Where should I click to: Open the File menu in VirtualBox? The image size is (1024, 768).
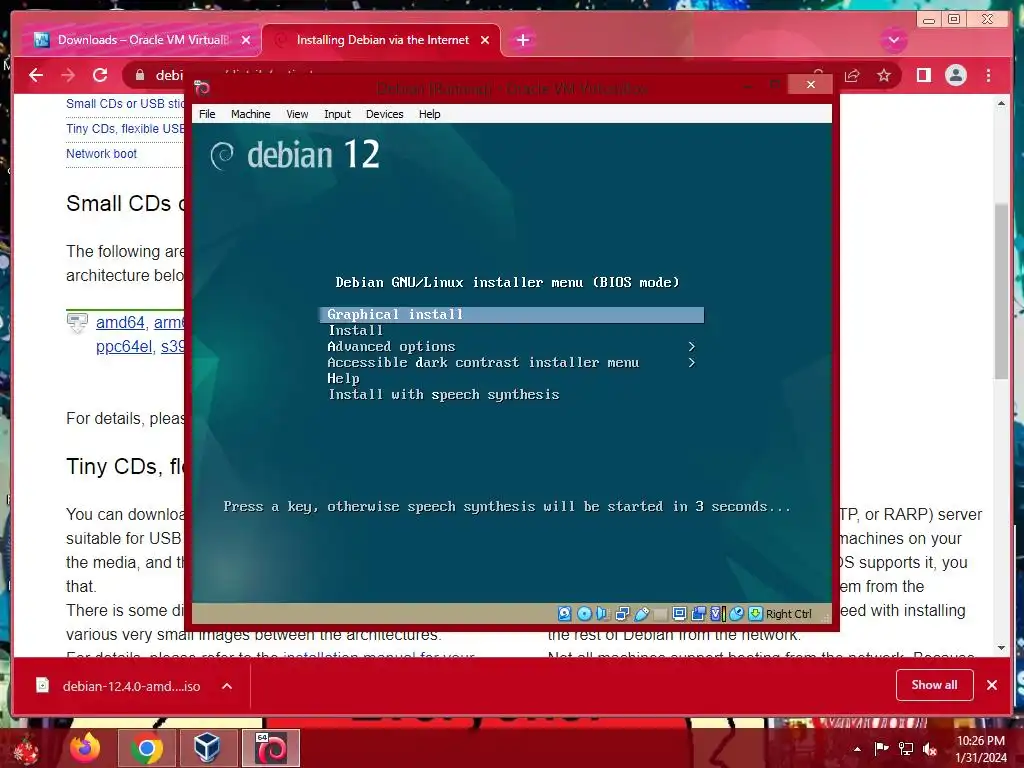pos(207,114)
